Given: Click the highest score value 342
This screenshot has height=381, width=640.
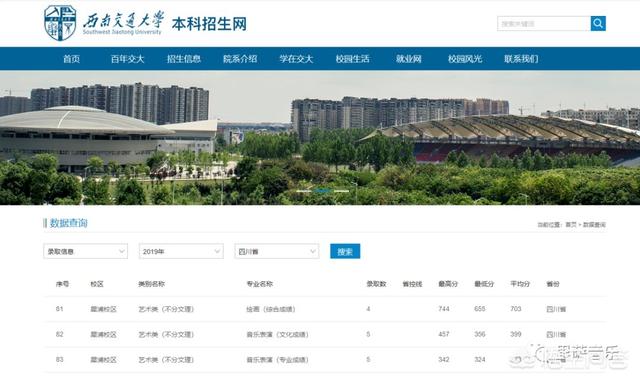Looking at the screenshot, I should 444,359.
